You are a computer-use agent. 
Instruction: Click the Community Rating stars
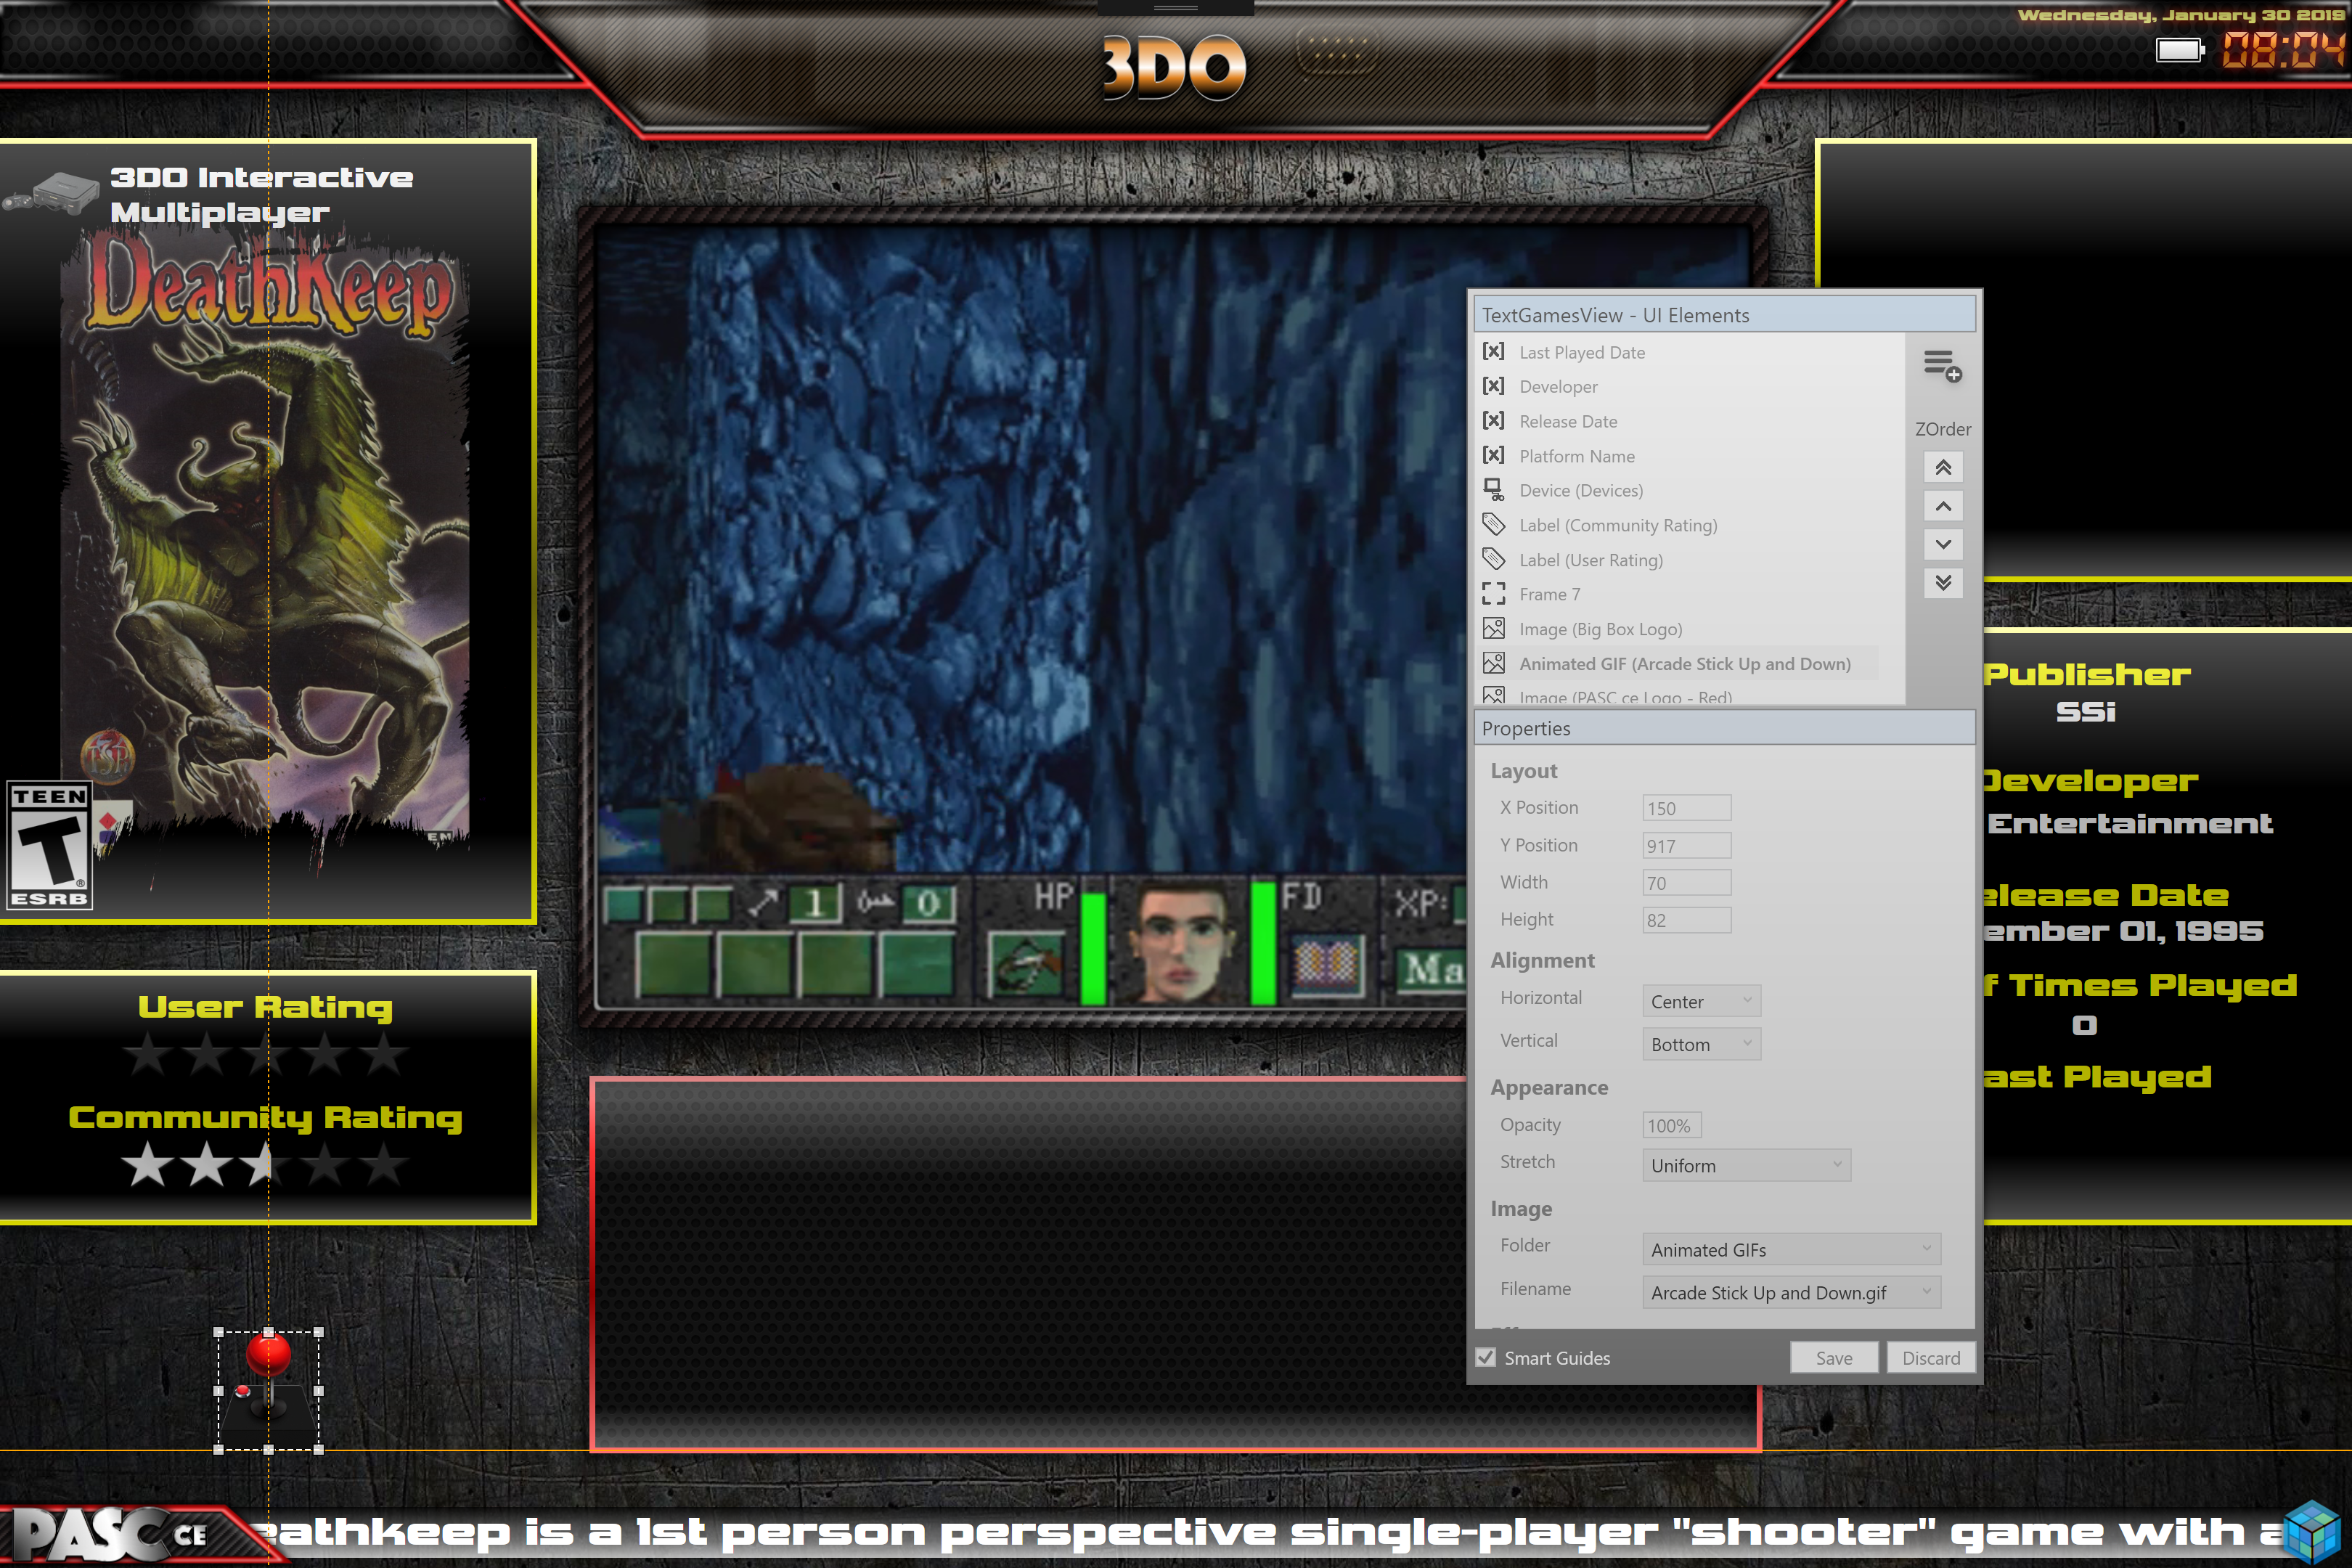(265, 1164)
